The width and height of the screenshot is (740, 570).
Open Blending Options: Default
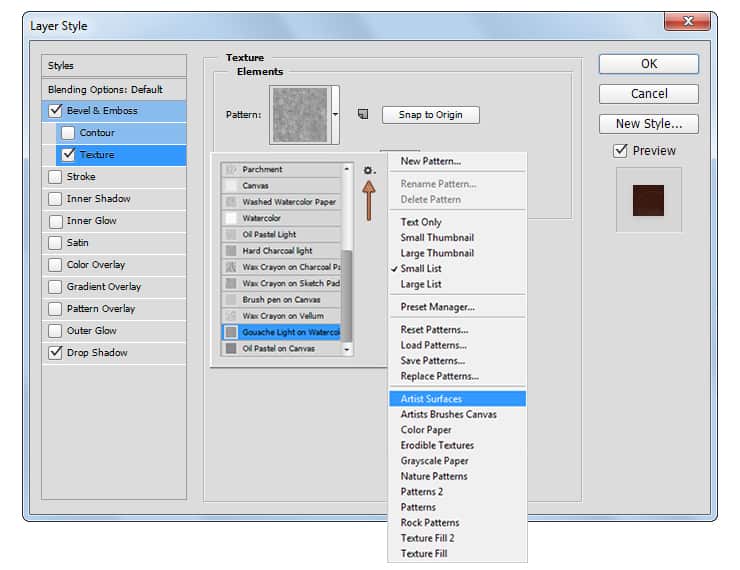[x=114, y=89]
